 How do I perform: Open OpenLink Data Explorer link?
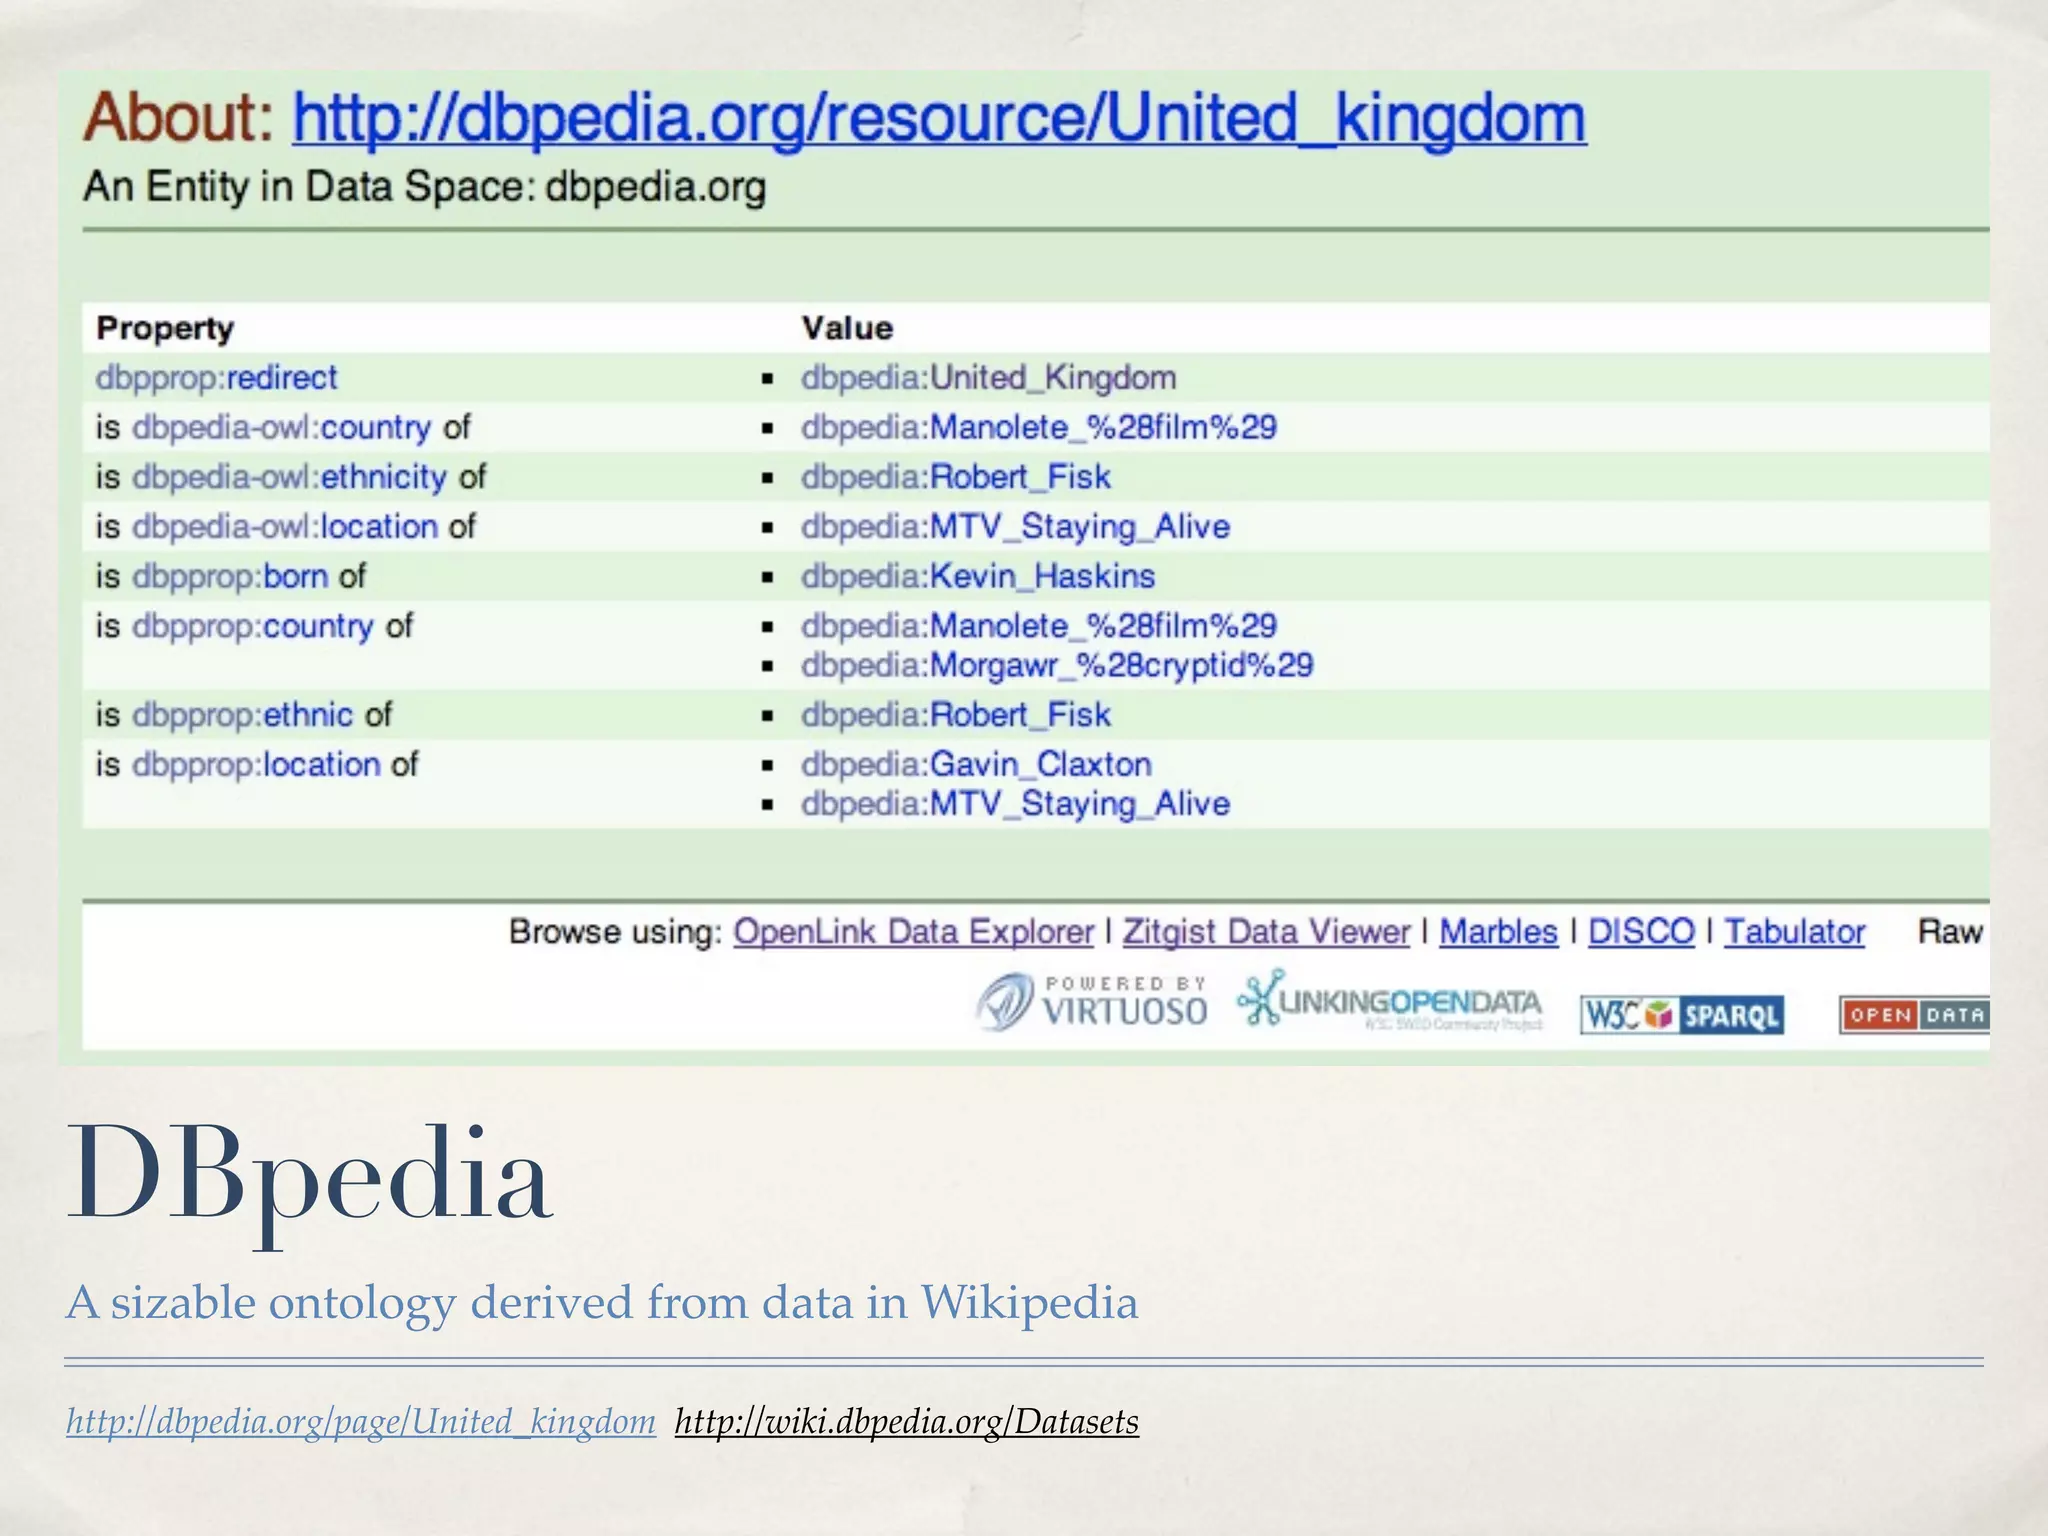(x=913, y=931)
